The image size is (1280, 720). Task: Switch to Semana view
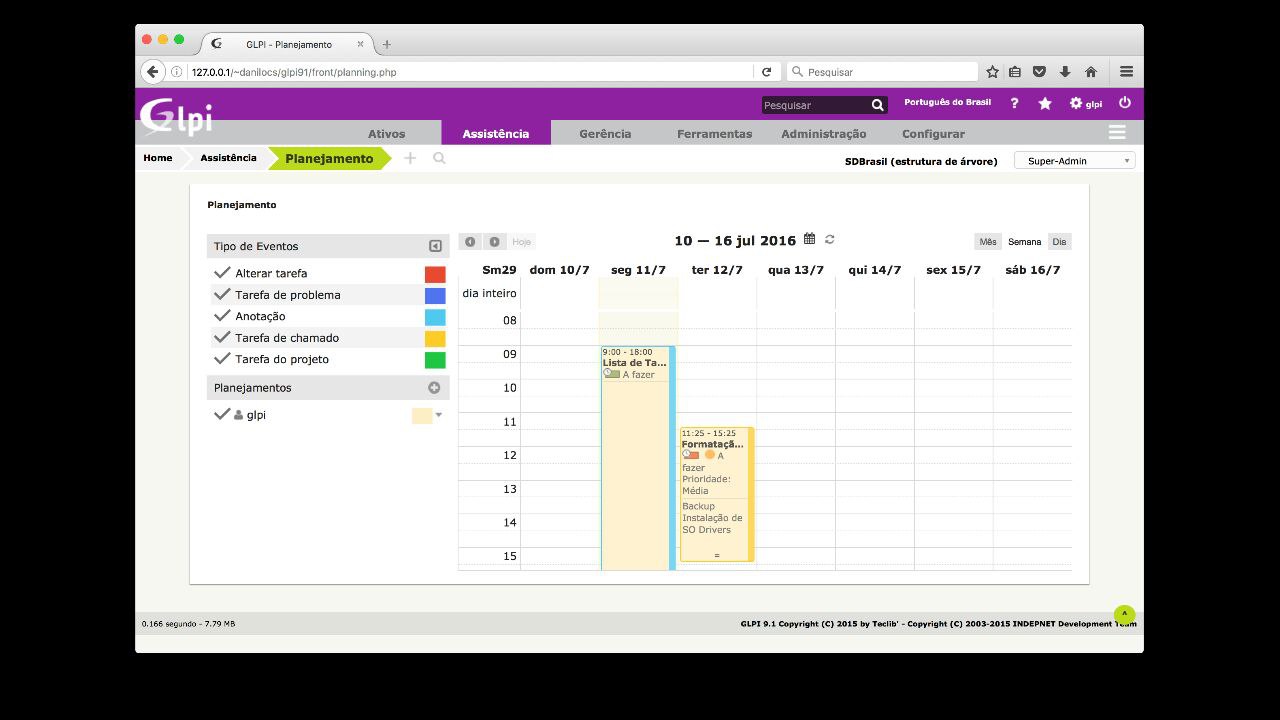pos(1024,242)
